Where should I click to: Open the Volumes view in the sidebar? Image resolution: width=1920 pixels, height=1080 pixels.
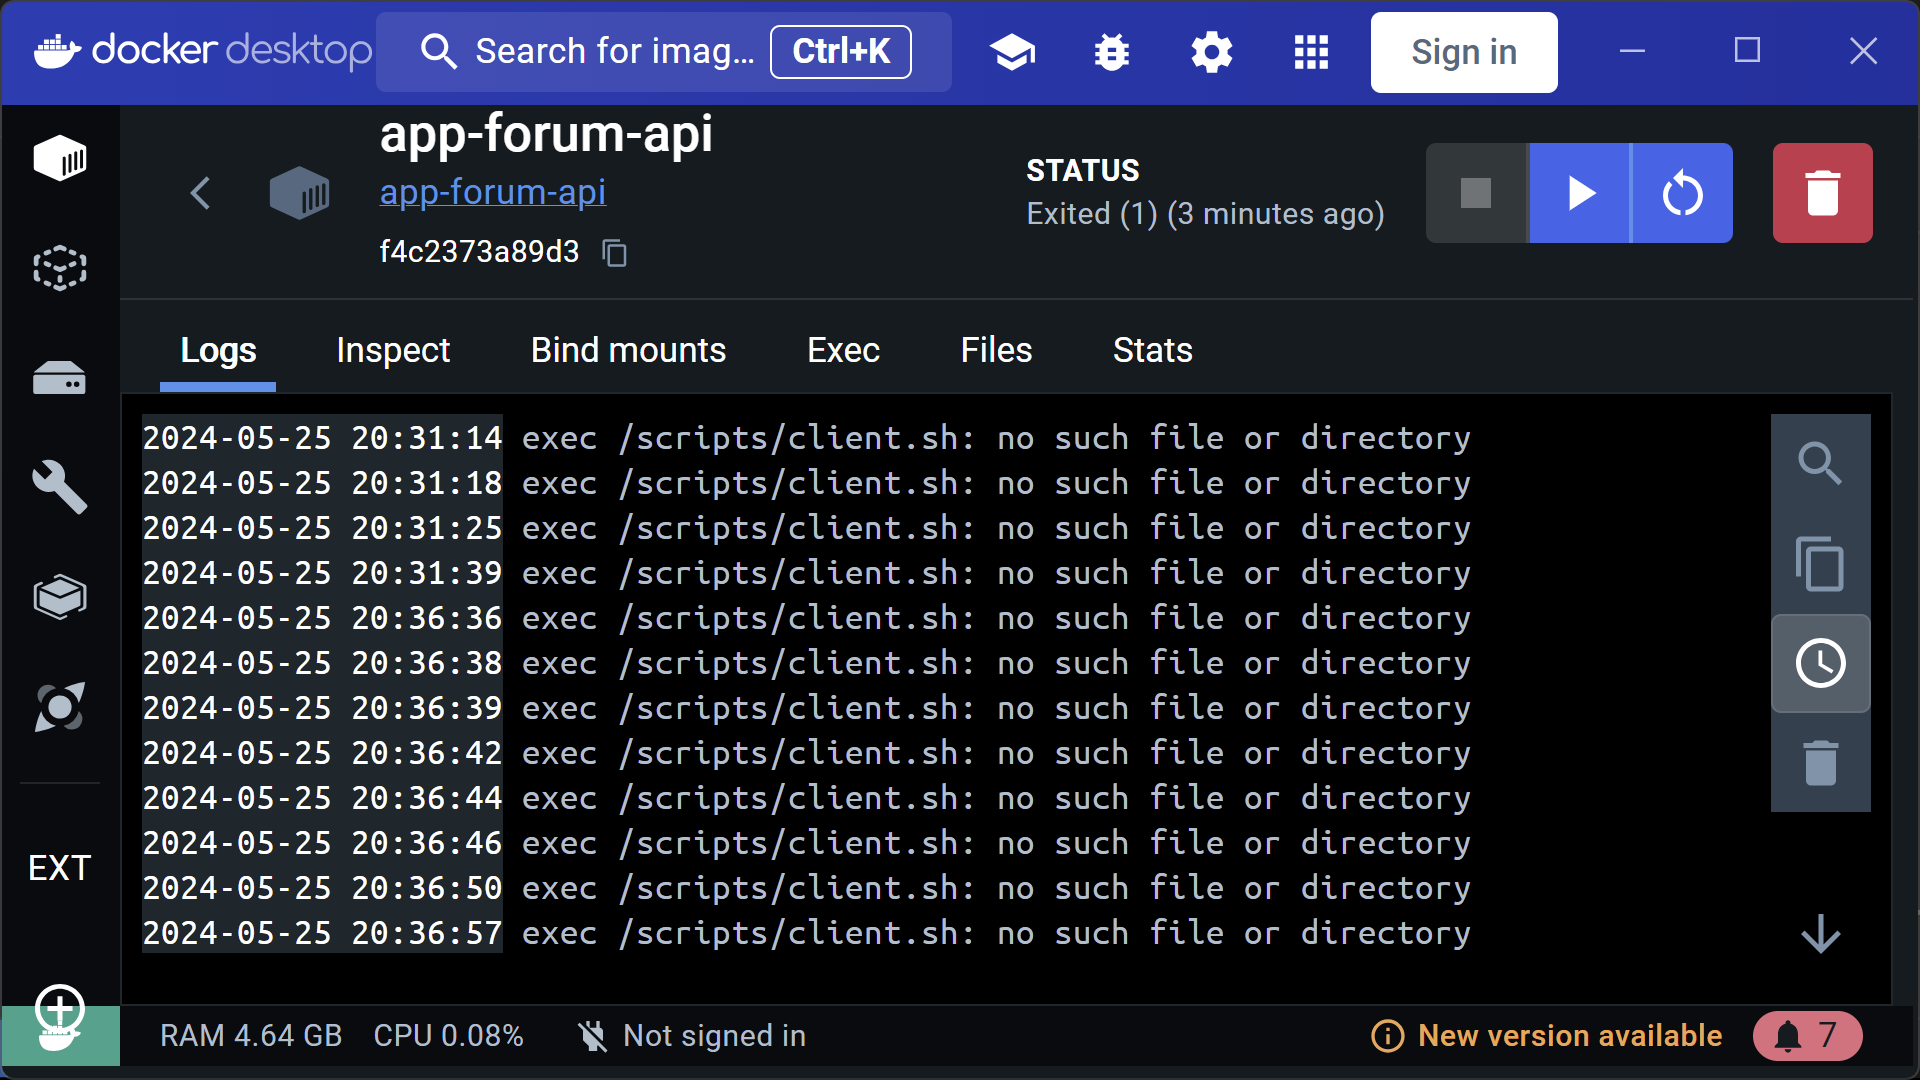click(x=60, y=378)
